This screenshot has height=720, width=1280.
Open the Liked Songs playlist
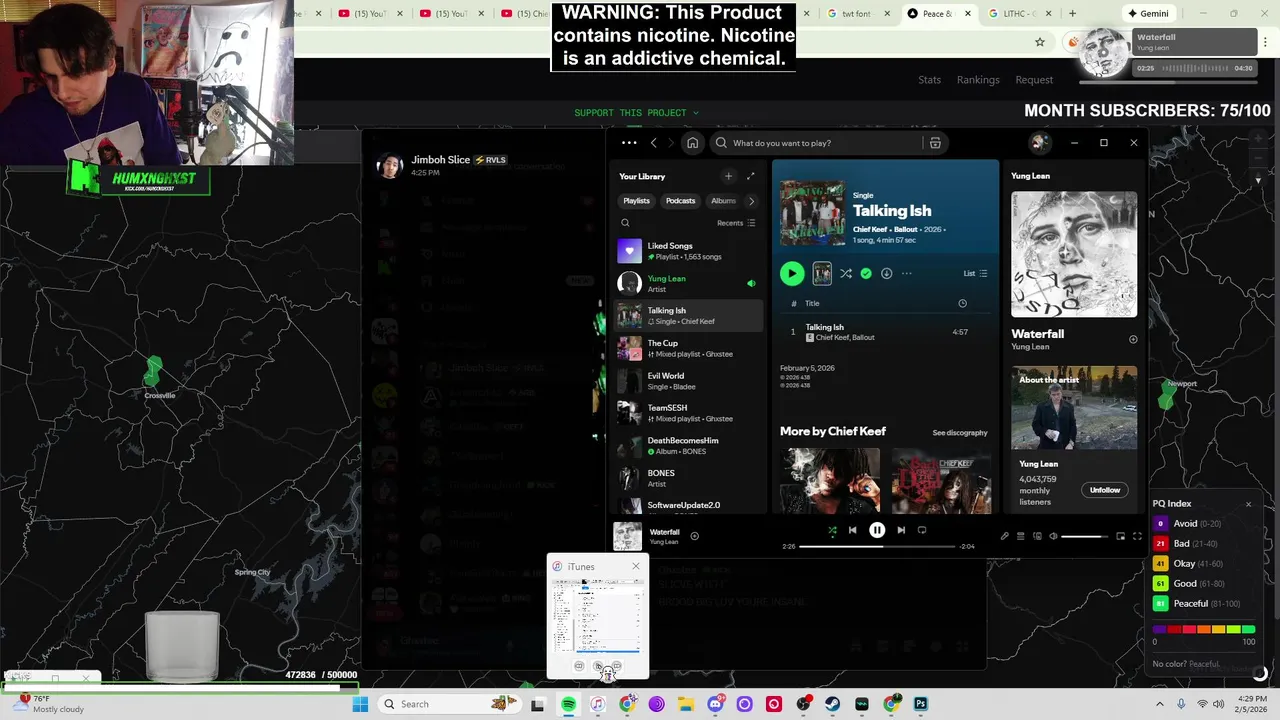pyautogui.click(x=688, y=251)
